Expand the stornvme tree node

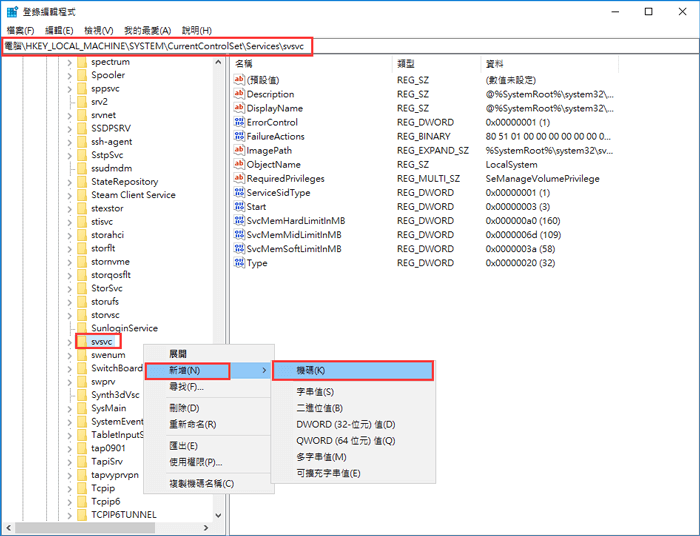(69, 262)
